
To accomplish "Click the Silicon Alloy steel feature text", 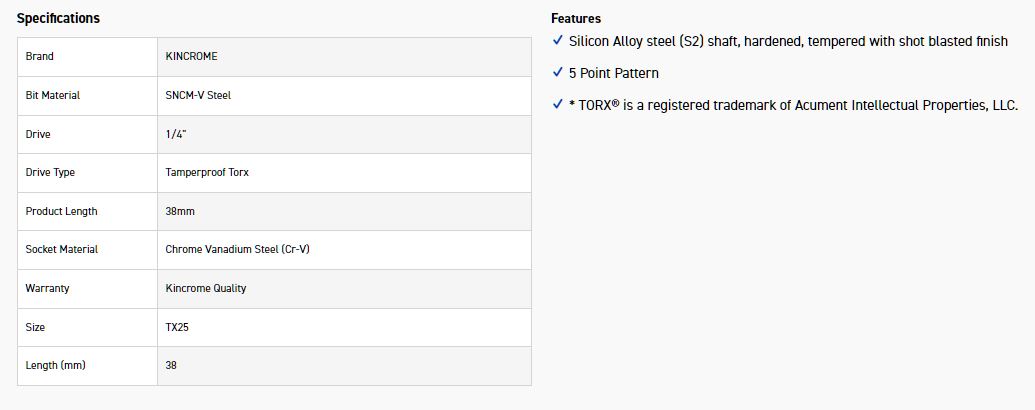I will [x=788, y=41].
